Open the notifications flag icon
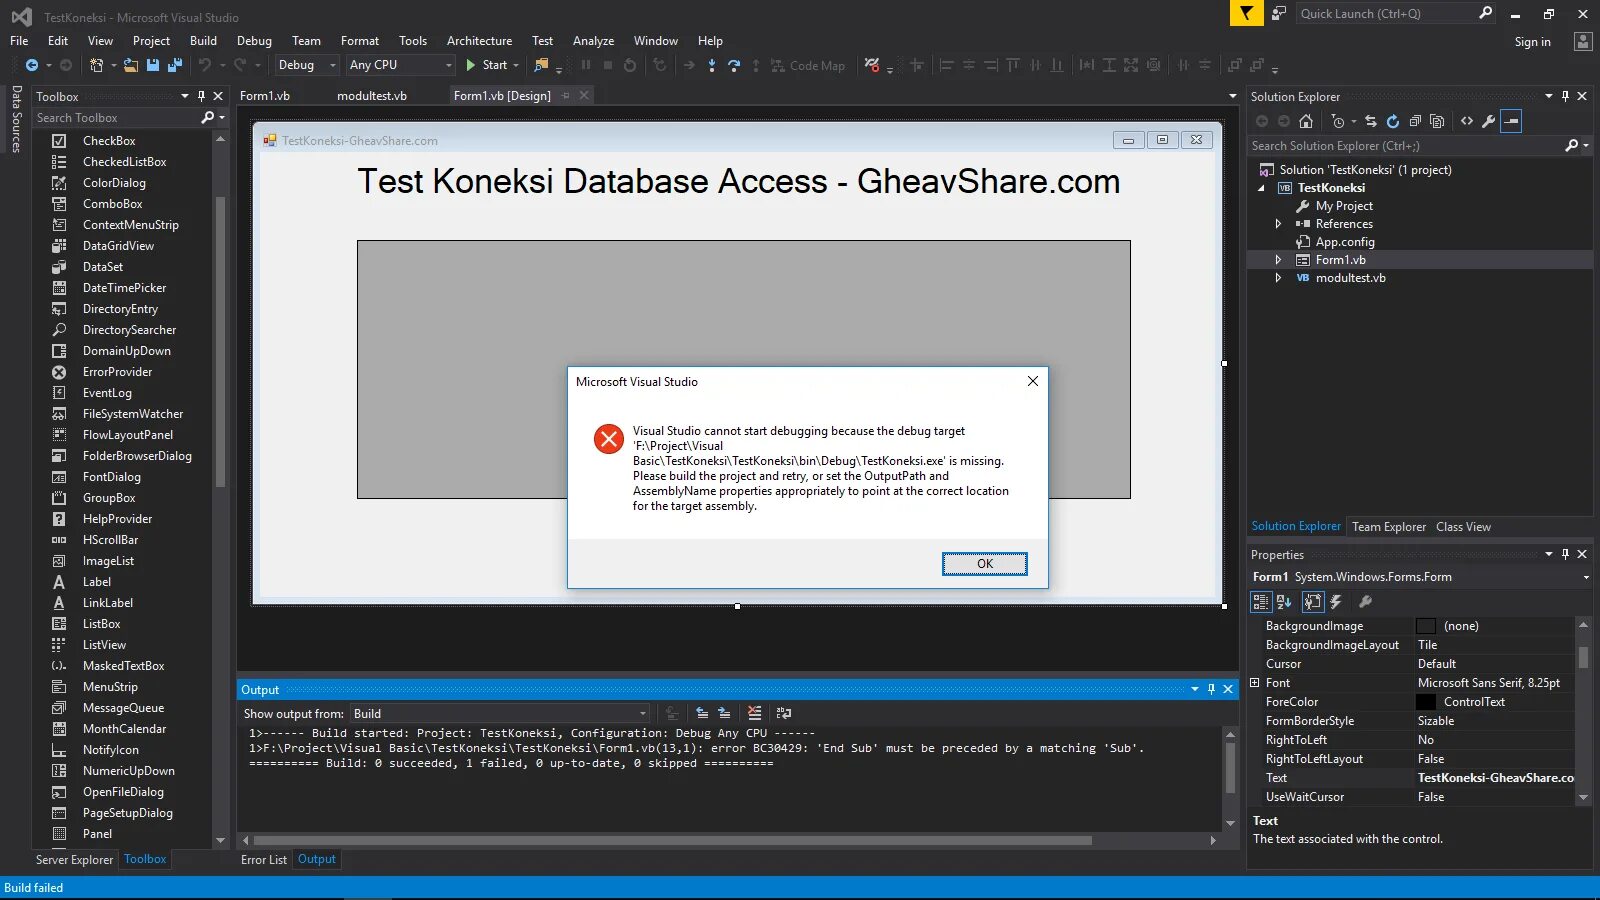This screenshot has height=900, width=1600. coord(1246,13)
